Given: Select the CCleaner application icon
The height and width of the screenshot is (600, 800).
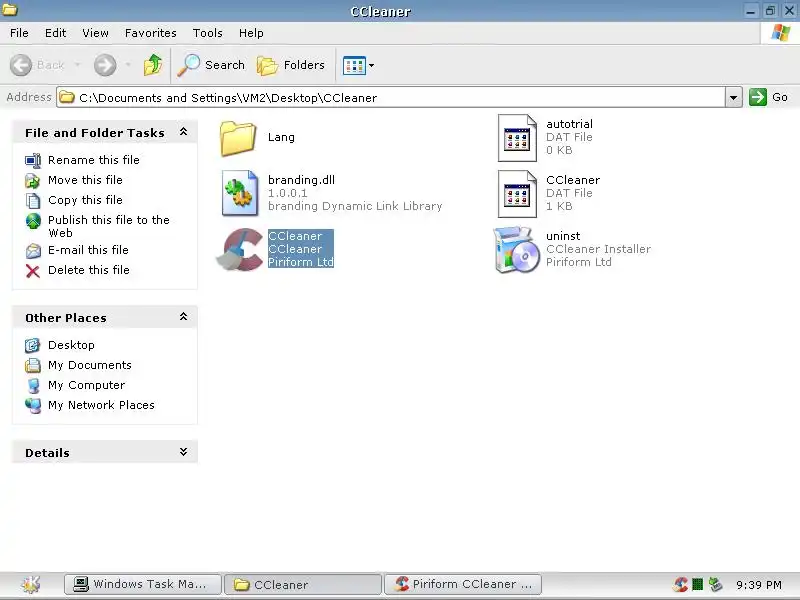Looking at the screenshot, I should tap(240, 249).
